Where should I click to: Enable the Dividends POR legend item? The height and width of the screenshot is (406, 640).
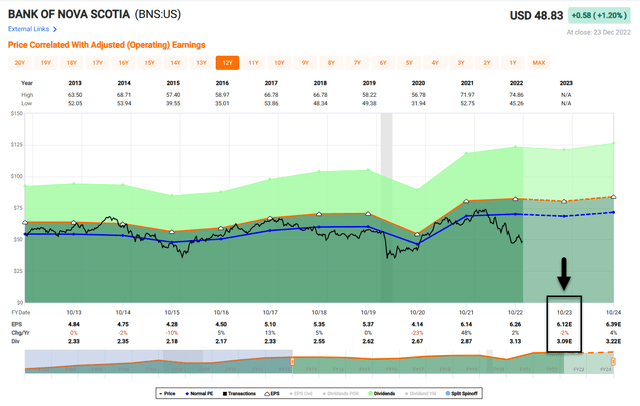click(x=341, y=393)
